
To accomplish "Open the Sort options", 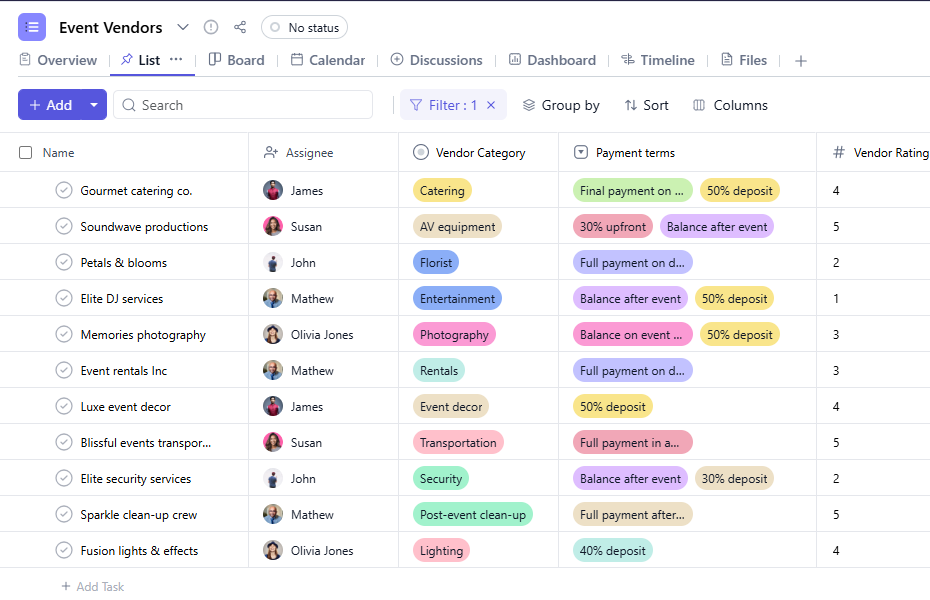I will point(646,105).
